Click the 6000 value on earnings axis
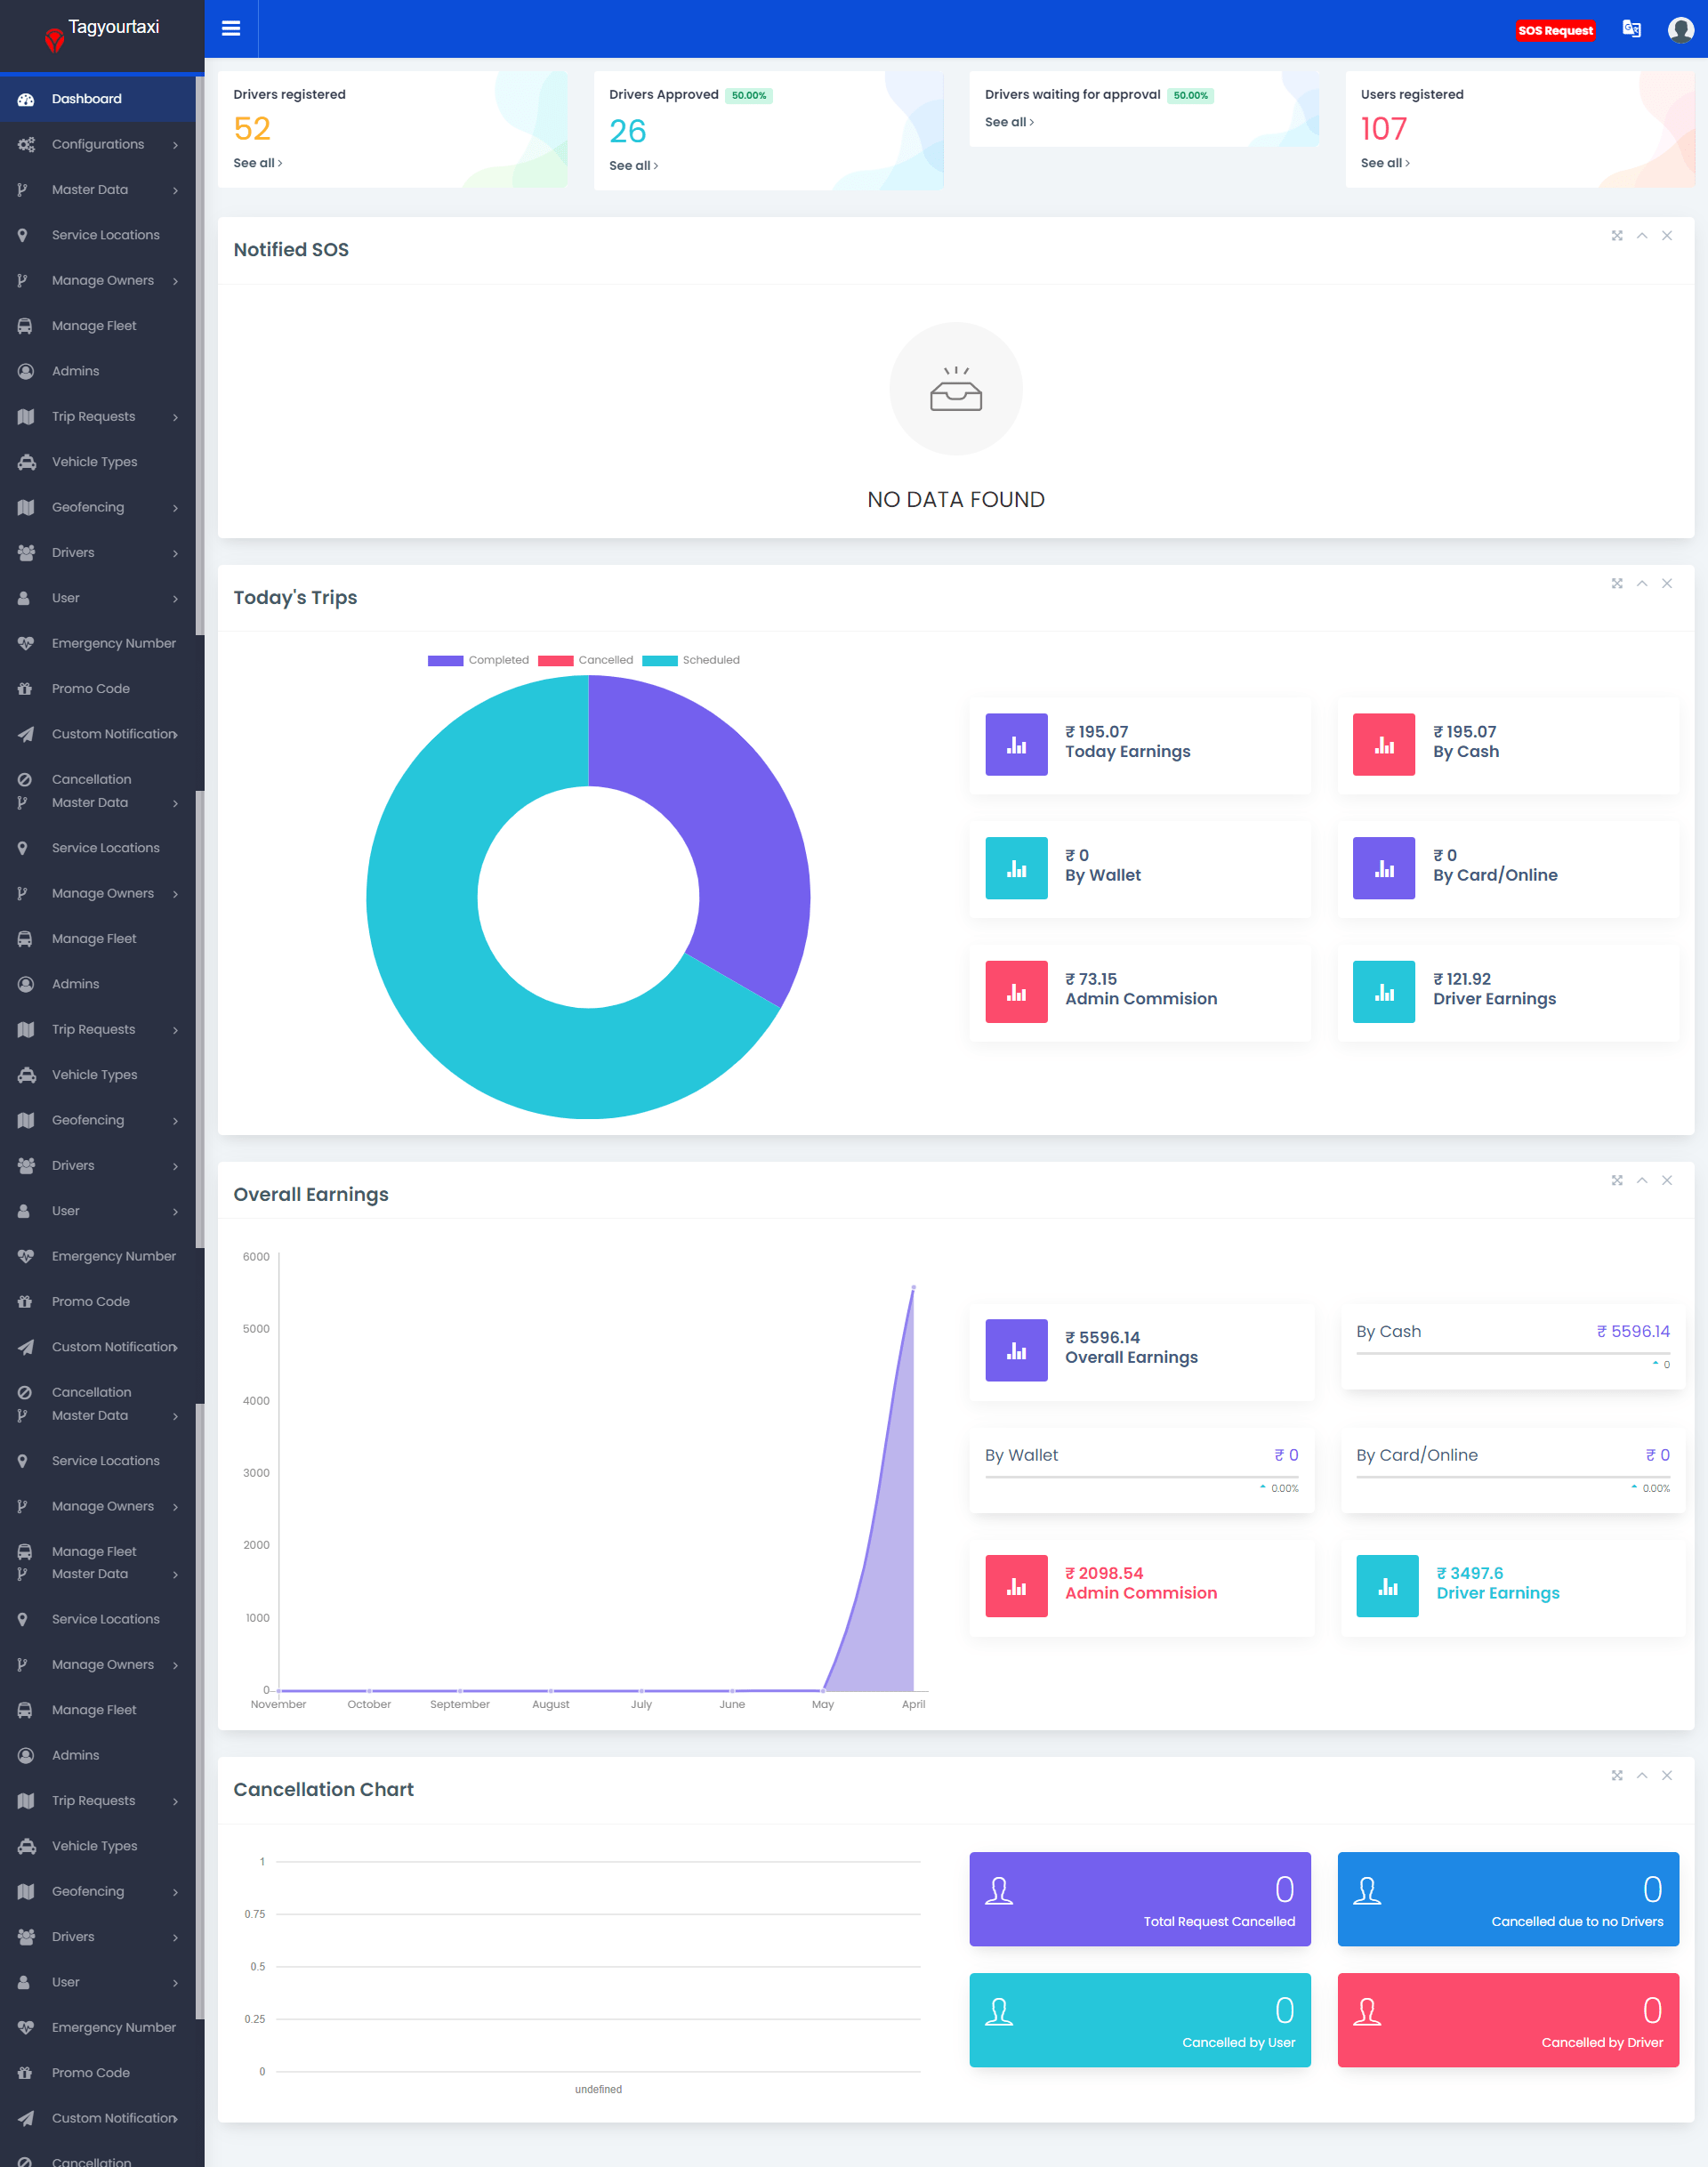1708x2167 pixels. click(x=256, y=1257)
